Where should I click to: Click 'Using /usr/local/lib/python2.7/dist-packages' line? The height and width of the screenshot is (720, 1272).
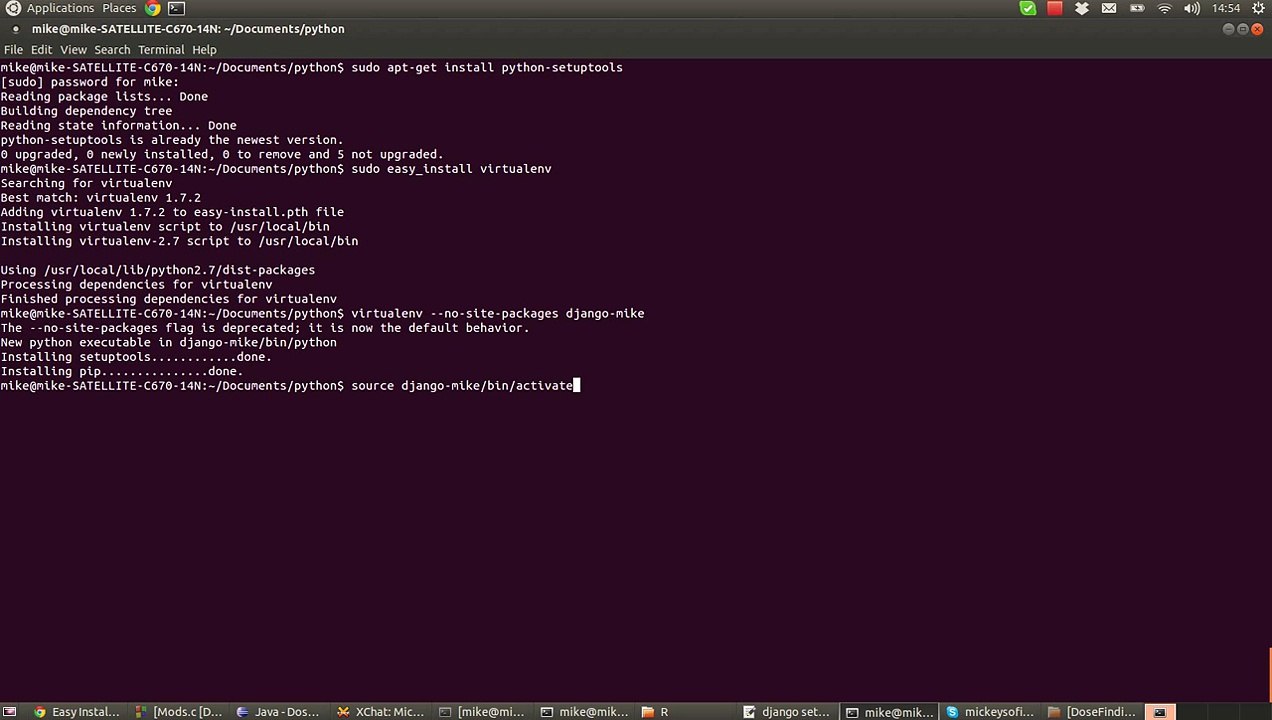coord(158,270)
